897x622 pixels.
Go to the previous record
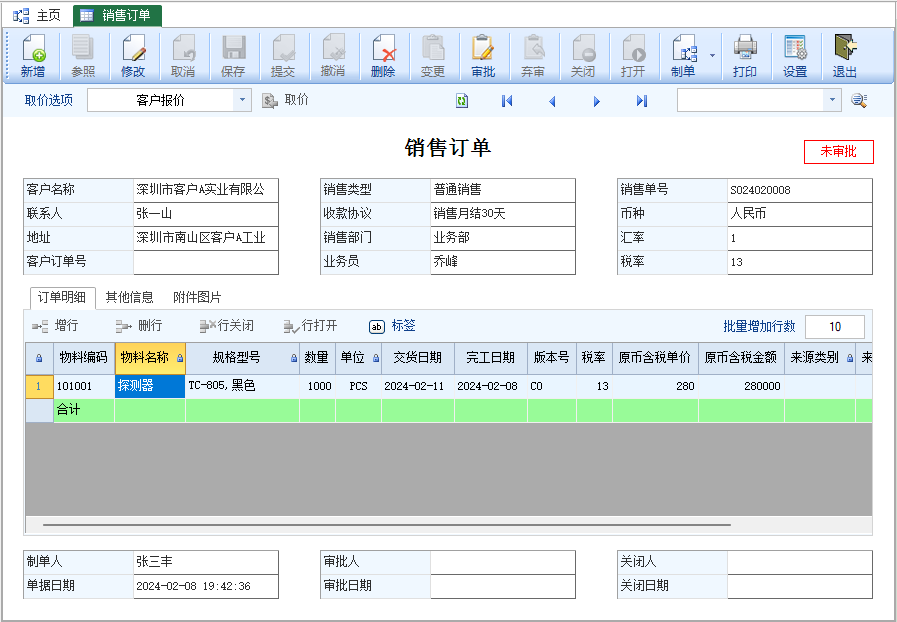click(552, 101)
